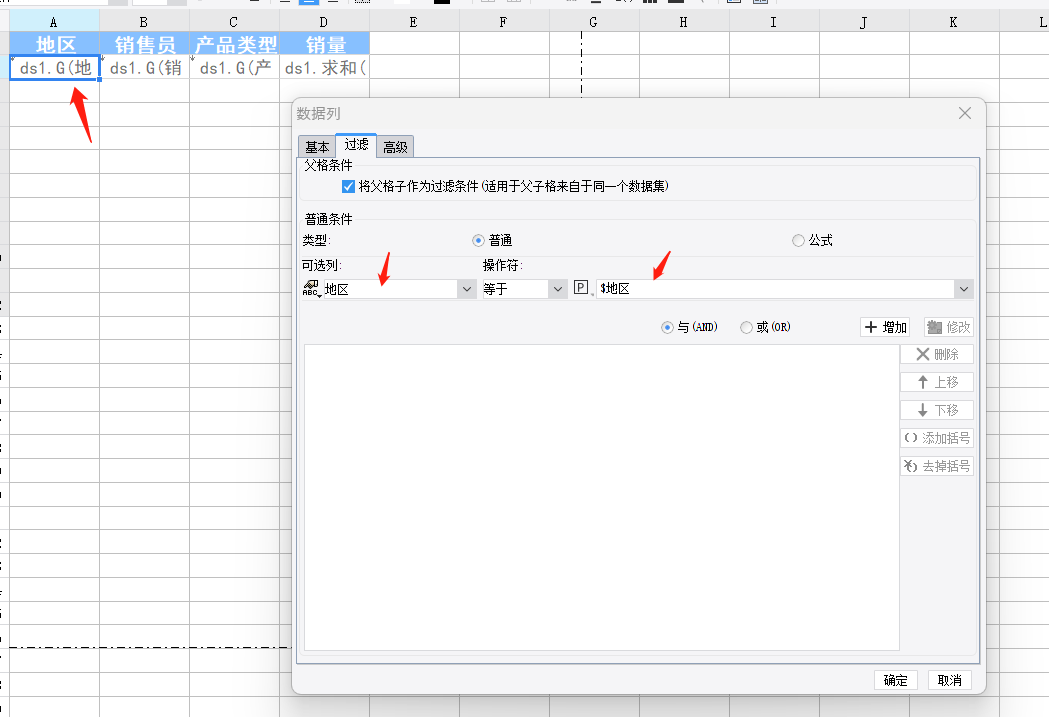Screen dimensions: 1049x717
Task: Select column A header
Action: click(54, 22)
